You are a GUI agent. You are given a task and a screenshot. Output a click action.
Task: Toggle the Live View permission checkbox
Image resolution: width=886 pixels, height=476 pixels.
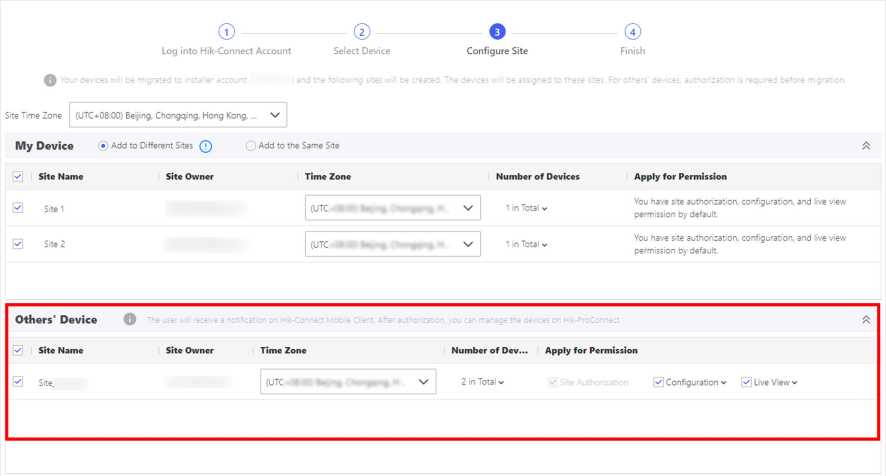coord(746,382)
